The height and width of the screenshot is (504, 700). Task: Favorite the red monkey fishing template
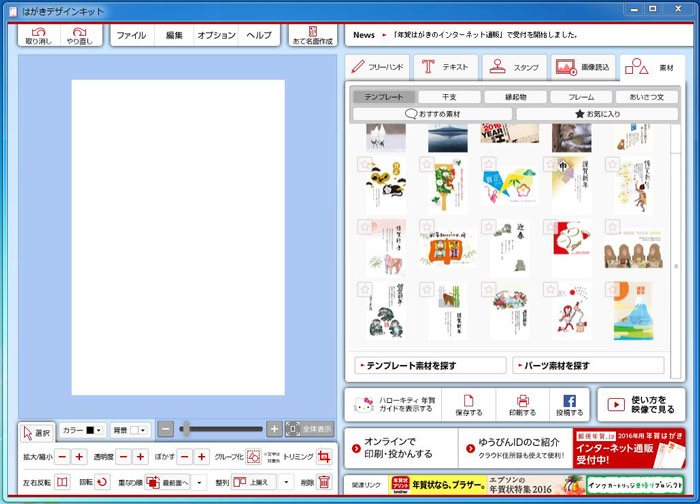[550, 289]
